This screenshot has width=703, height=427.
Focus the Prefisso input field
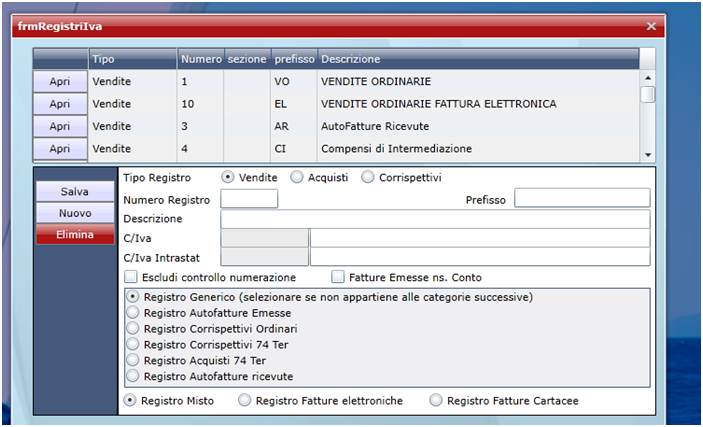coord(582,198)
